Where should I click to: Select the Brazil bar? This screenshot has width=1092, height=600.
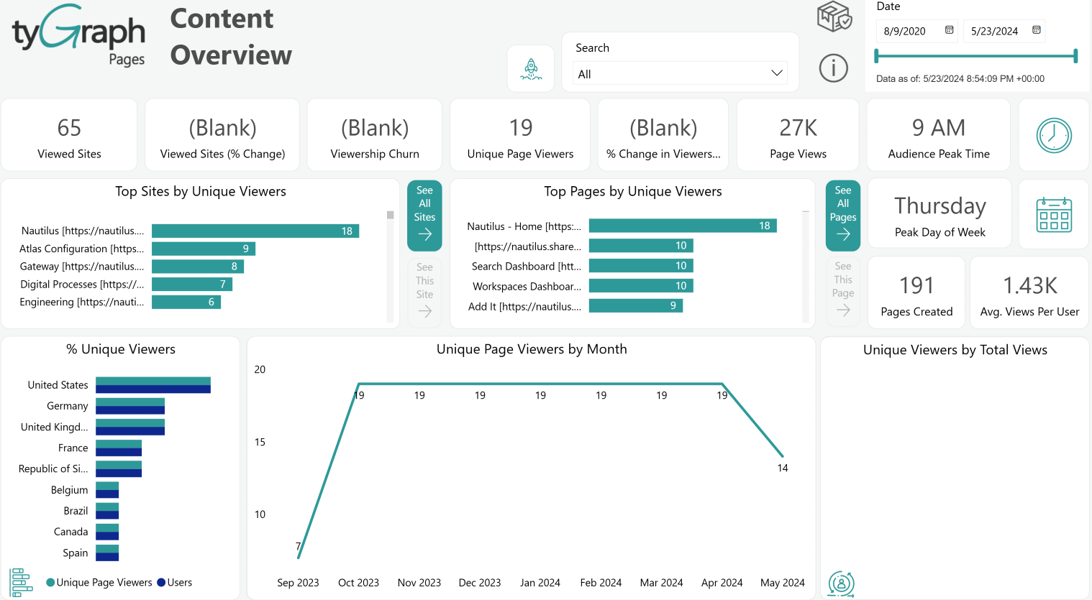(107, 511)
